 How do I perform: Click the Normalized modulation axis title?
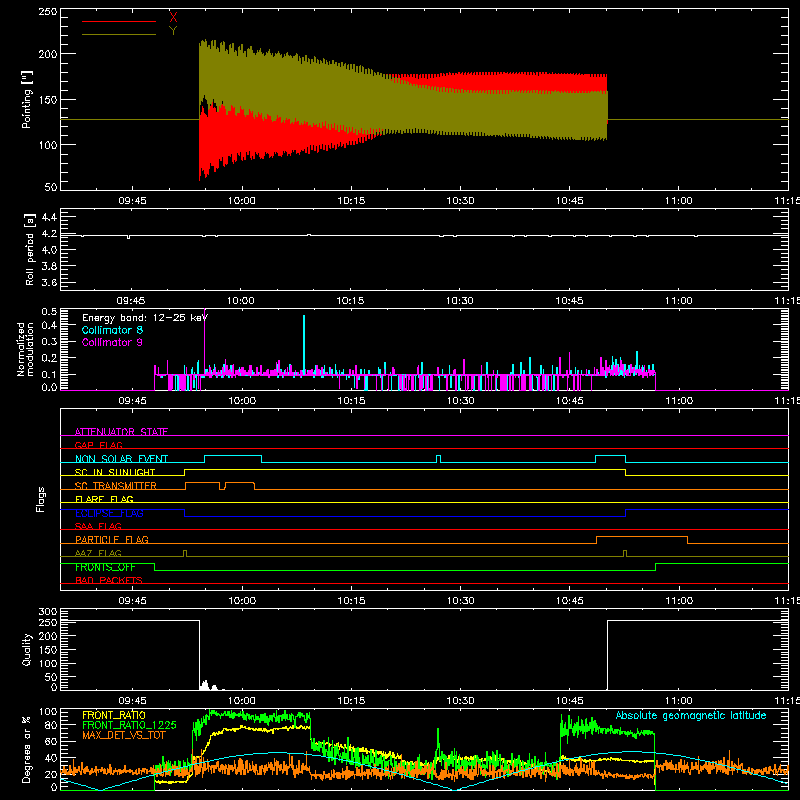click(25, 349)
